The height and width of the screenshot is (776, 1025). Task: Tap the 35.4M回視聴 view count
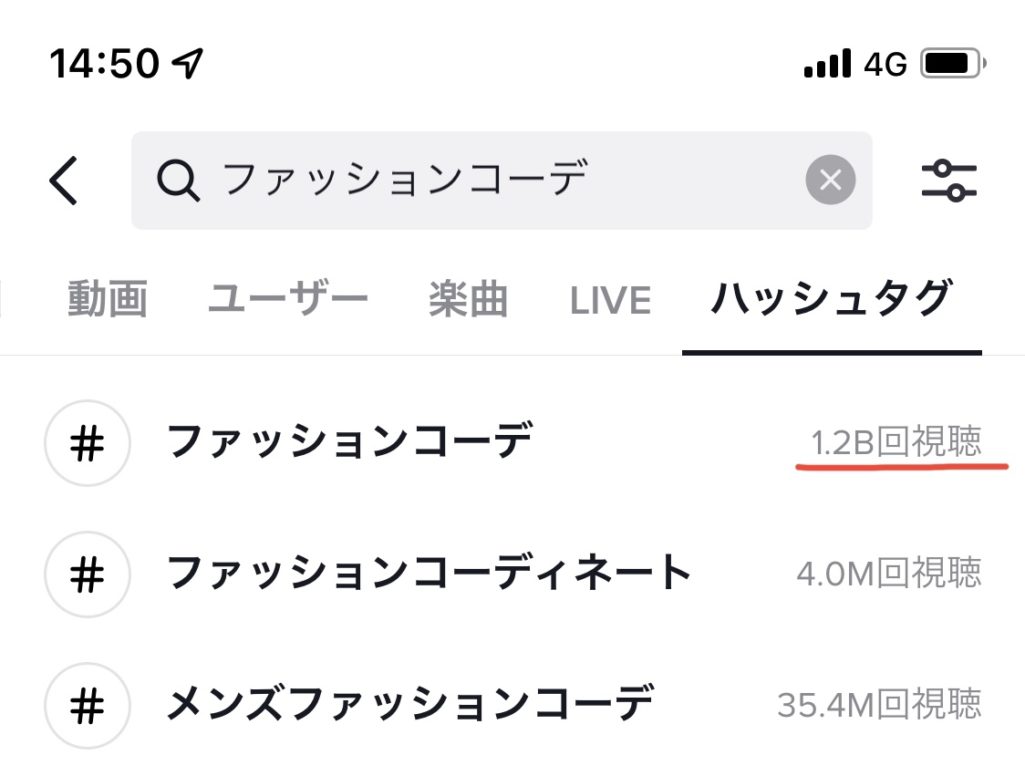(879, 705)
